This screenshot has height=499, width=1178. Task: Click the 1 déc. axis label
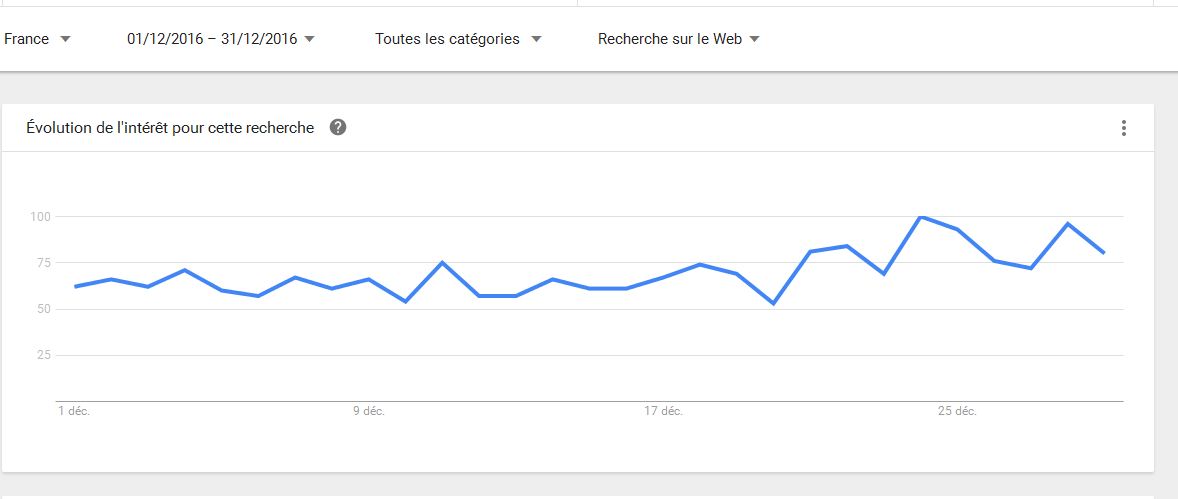click(x=74, y=411)
